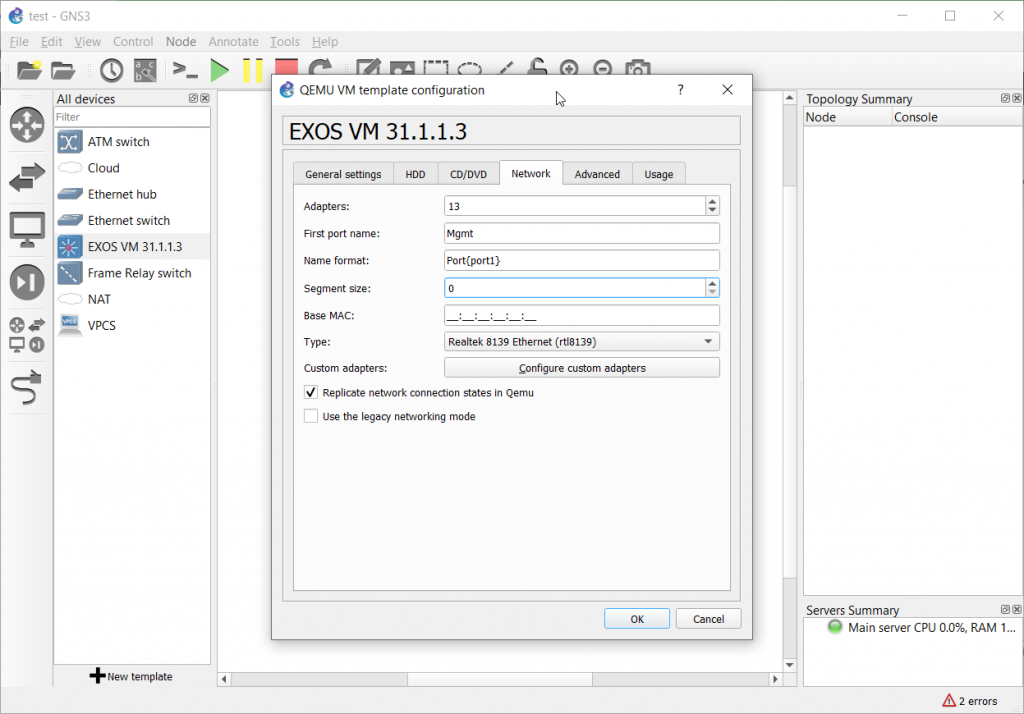Open console for all devices icon
The width and height of the screenshot is (1024, 714).
pyautogui.click(x=185, y=69)
